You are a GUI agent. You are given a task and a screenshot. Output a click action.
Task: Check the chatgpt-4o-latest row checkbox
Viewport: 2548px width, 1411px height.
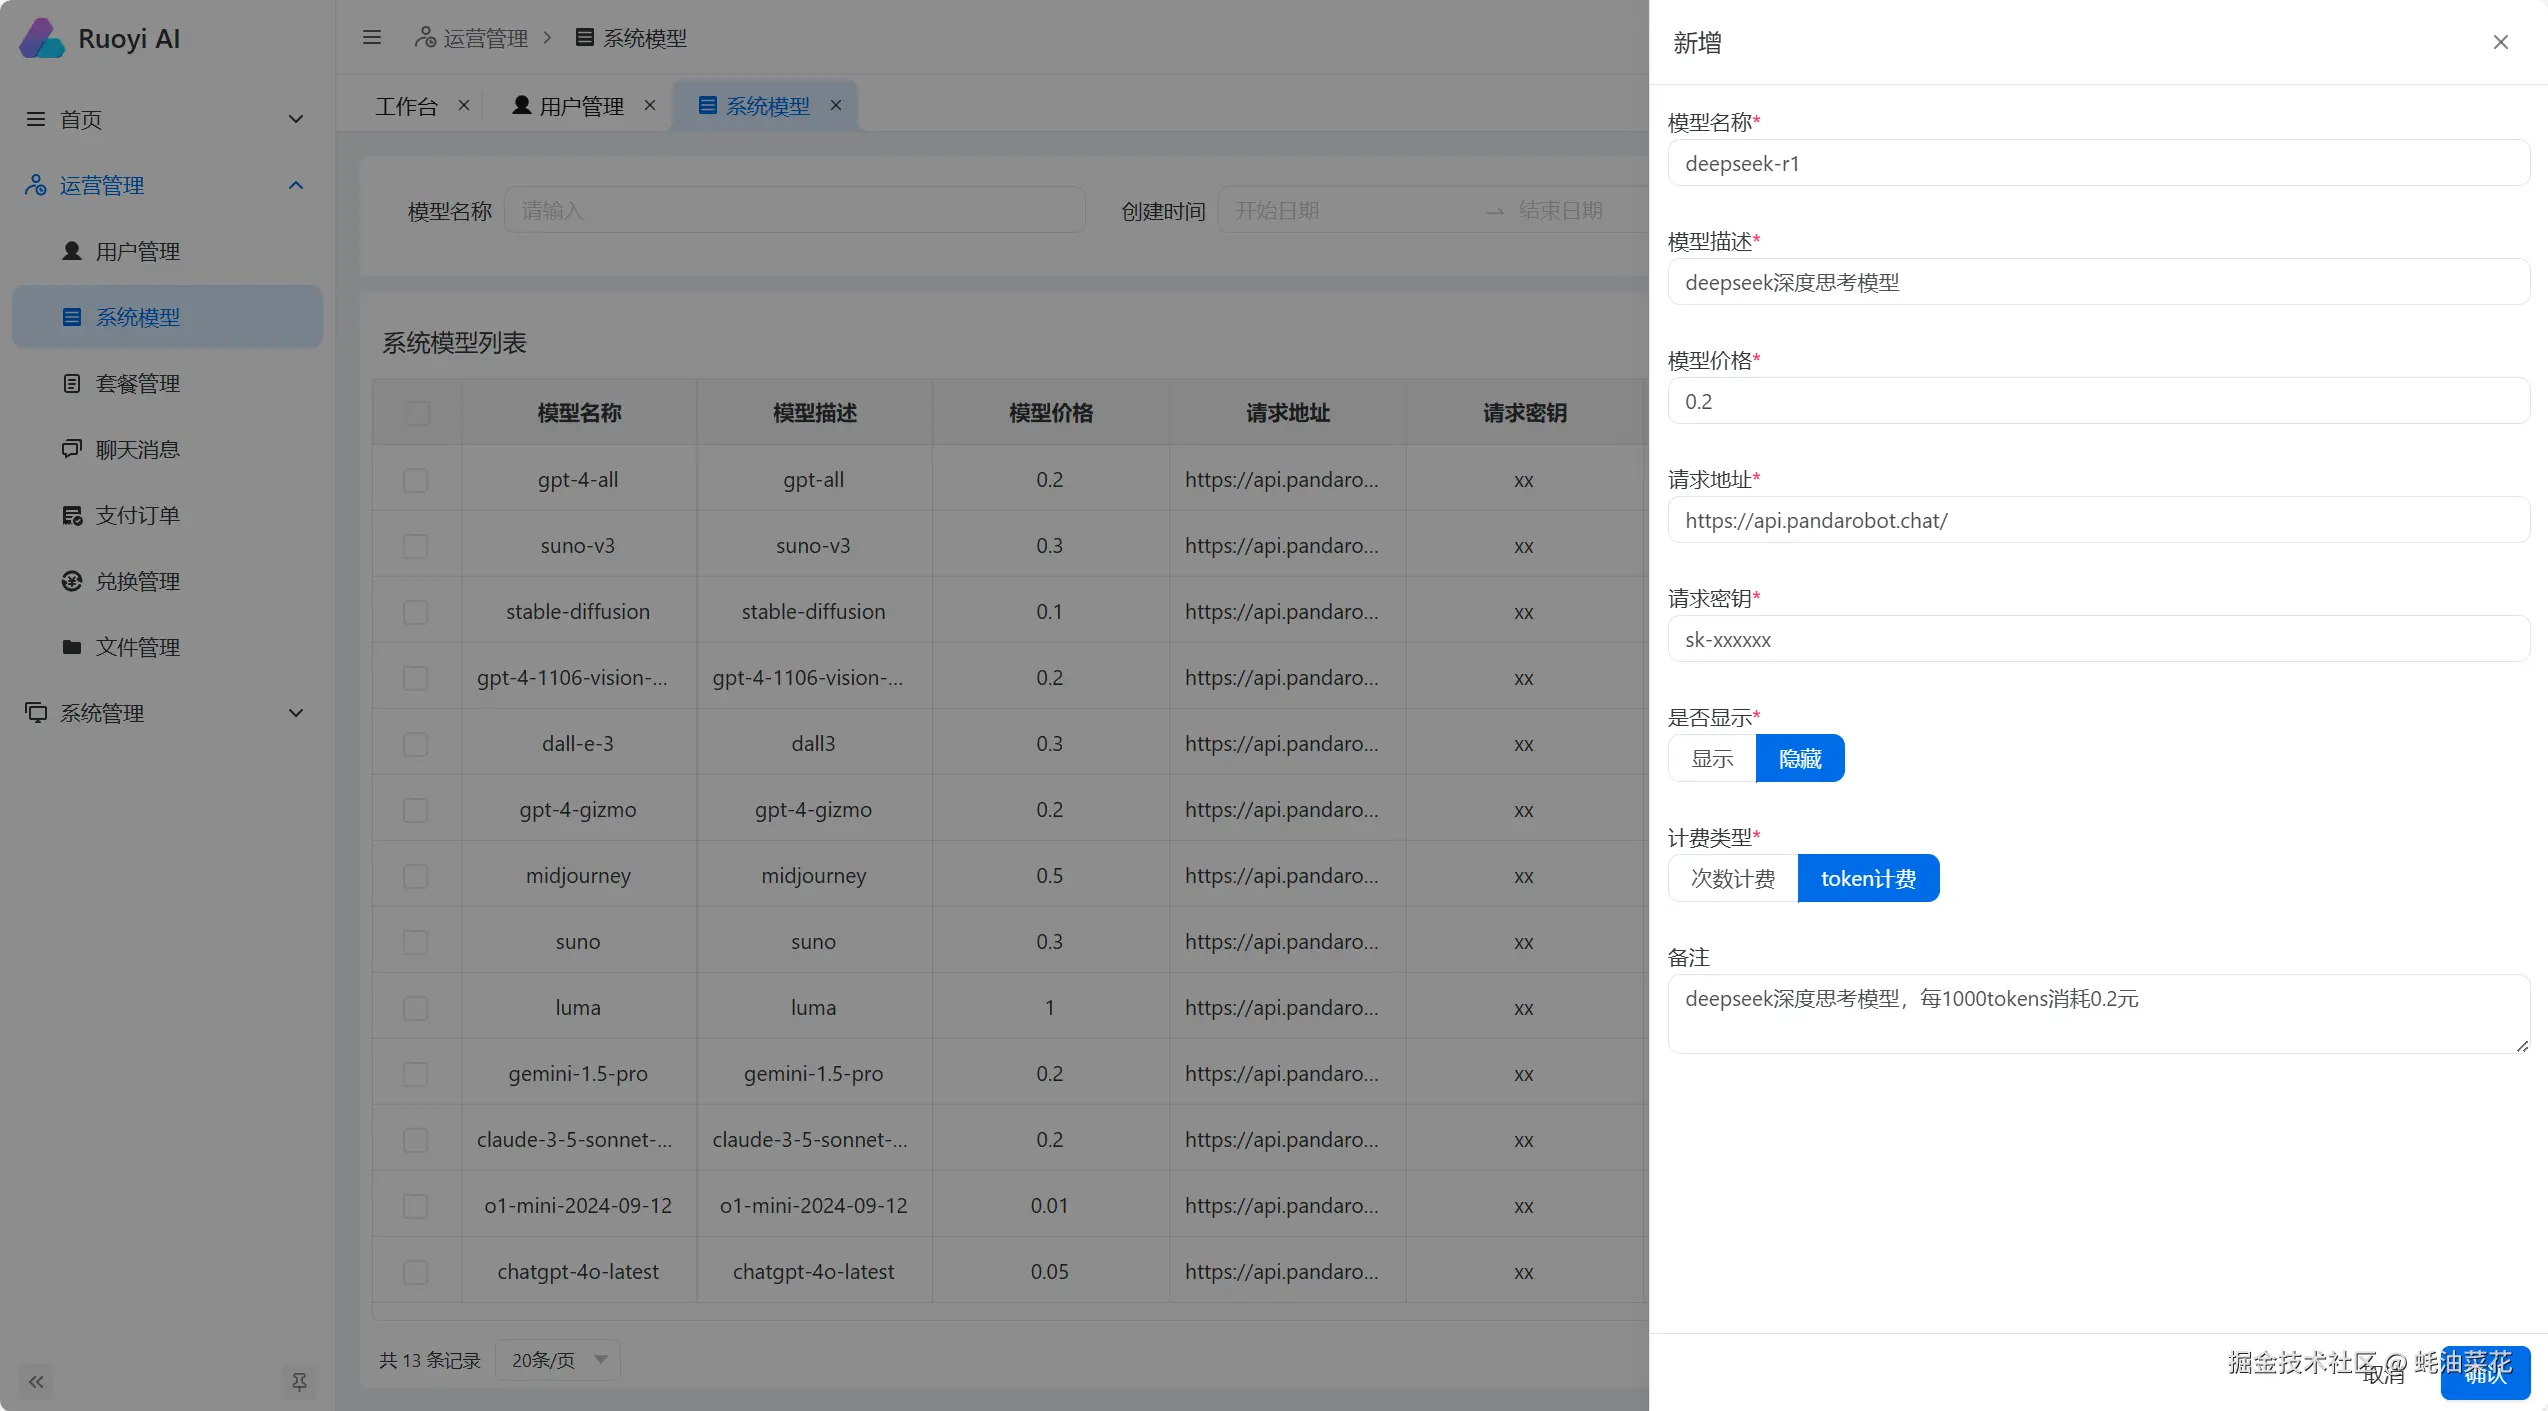[x=415, y=1272]
